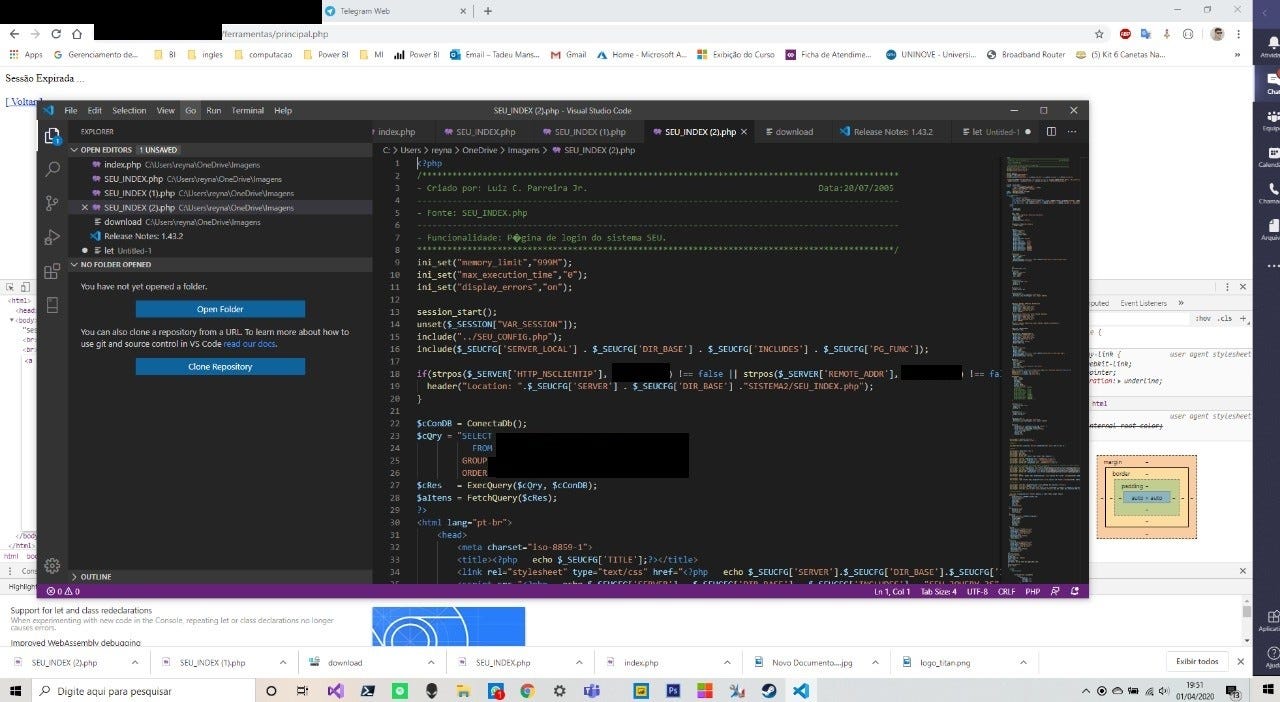
Task: Open the Teams more apps ellipsis
Action: tap(1272, 266)
